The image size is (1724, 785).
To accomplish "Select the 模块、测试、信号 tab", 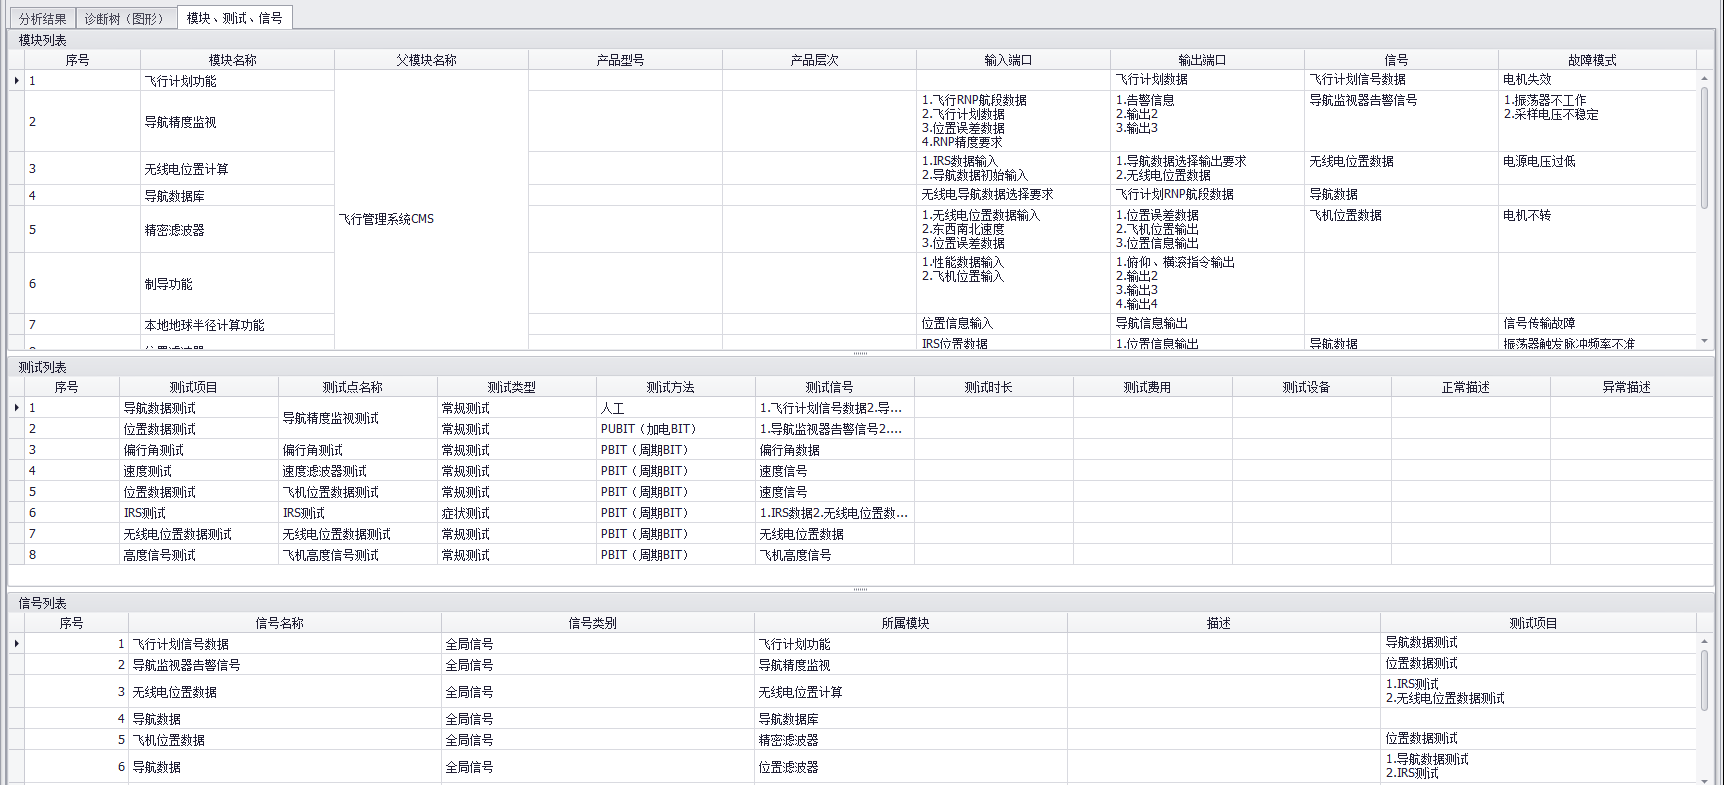I will click(x=234, y=18).
